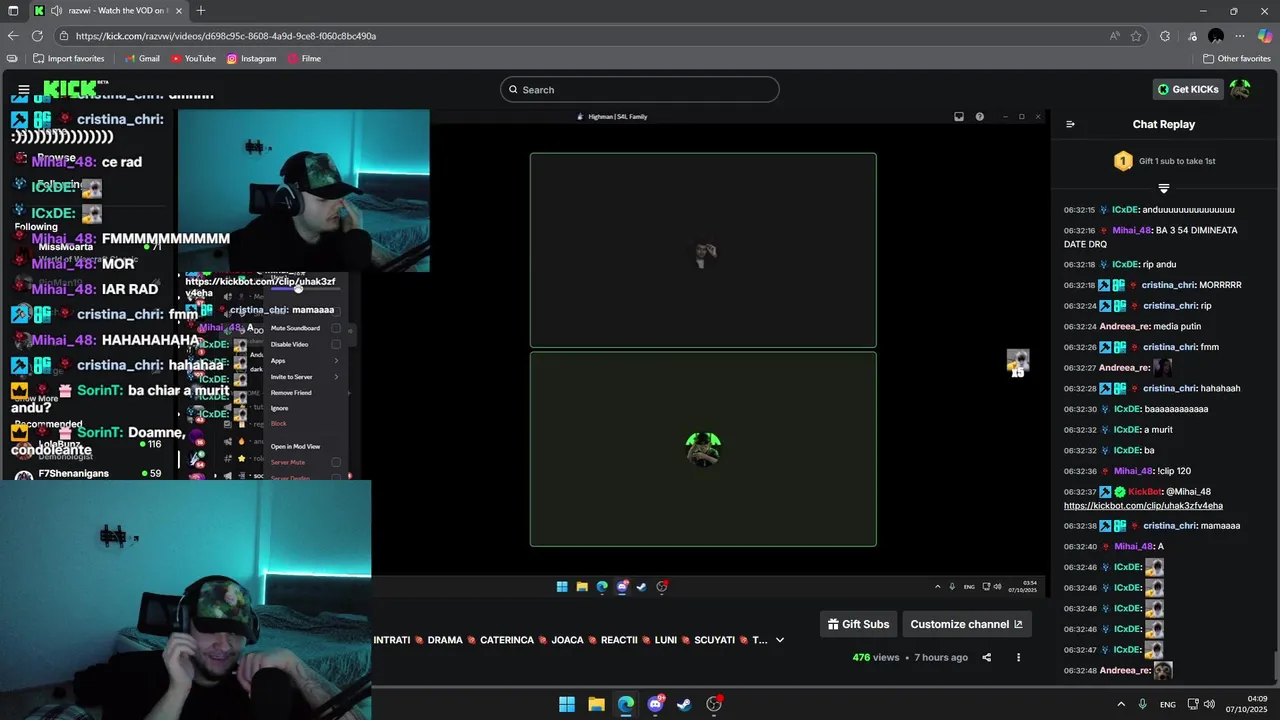Click the Customize channel button
1280x720 pixels.
[966, 624]
